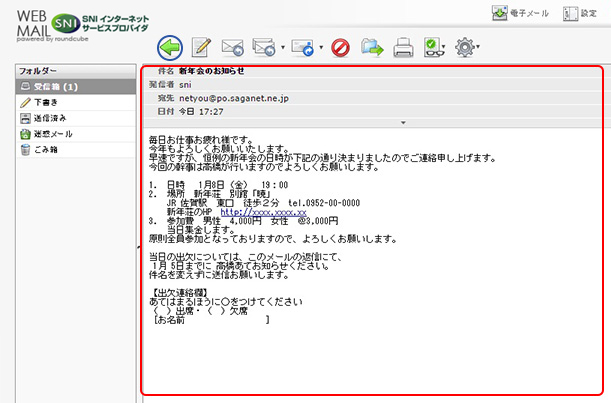Delete message with red prohibition icon
Image resolution: width=611 pixels, height=403 pixels.
point(339,46)
